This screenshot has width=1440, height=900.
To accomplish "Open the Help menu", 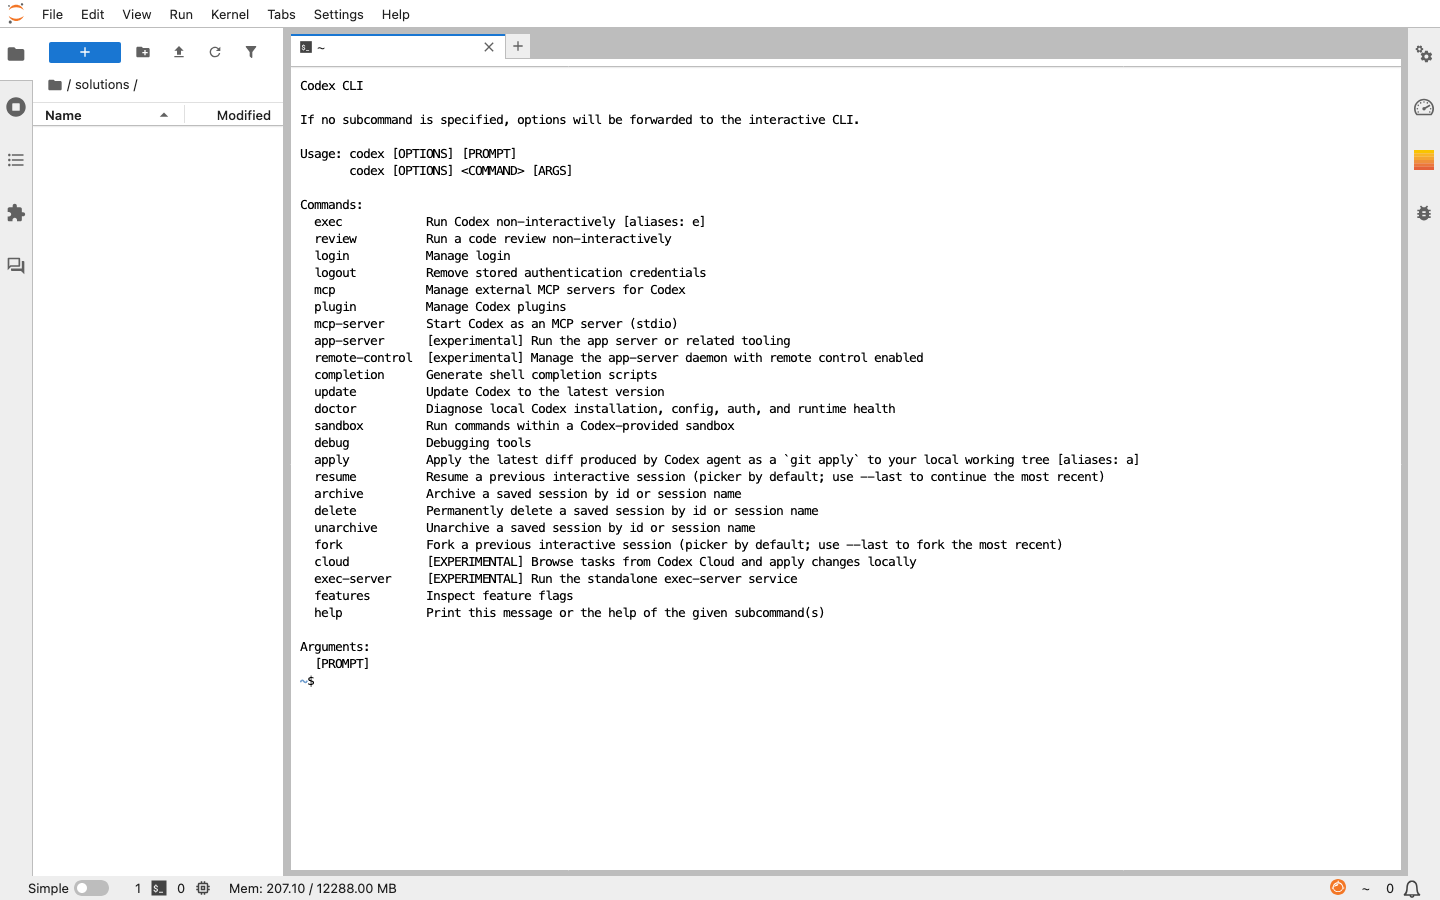I will pos(396,14).
